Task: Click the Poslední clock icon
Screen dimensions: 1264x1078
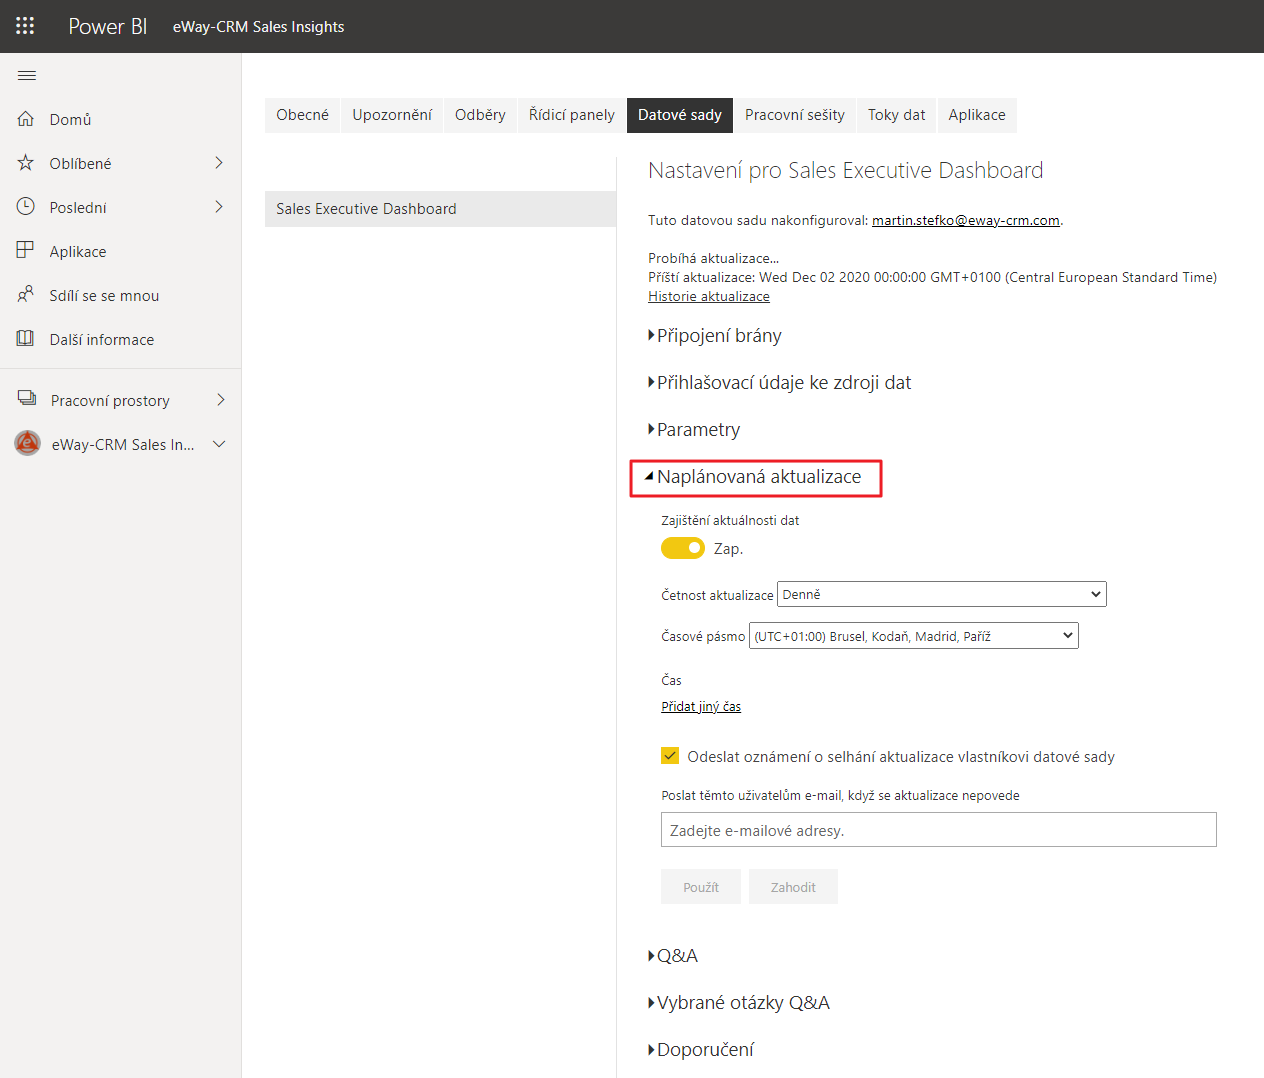Action: pos(26,207)
